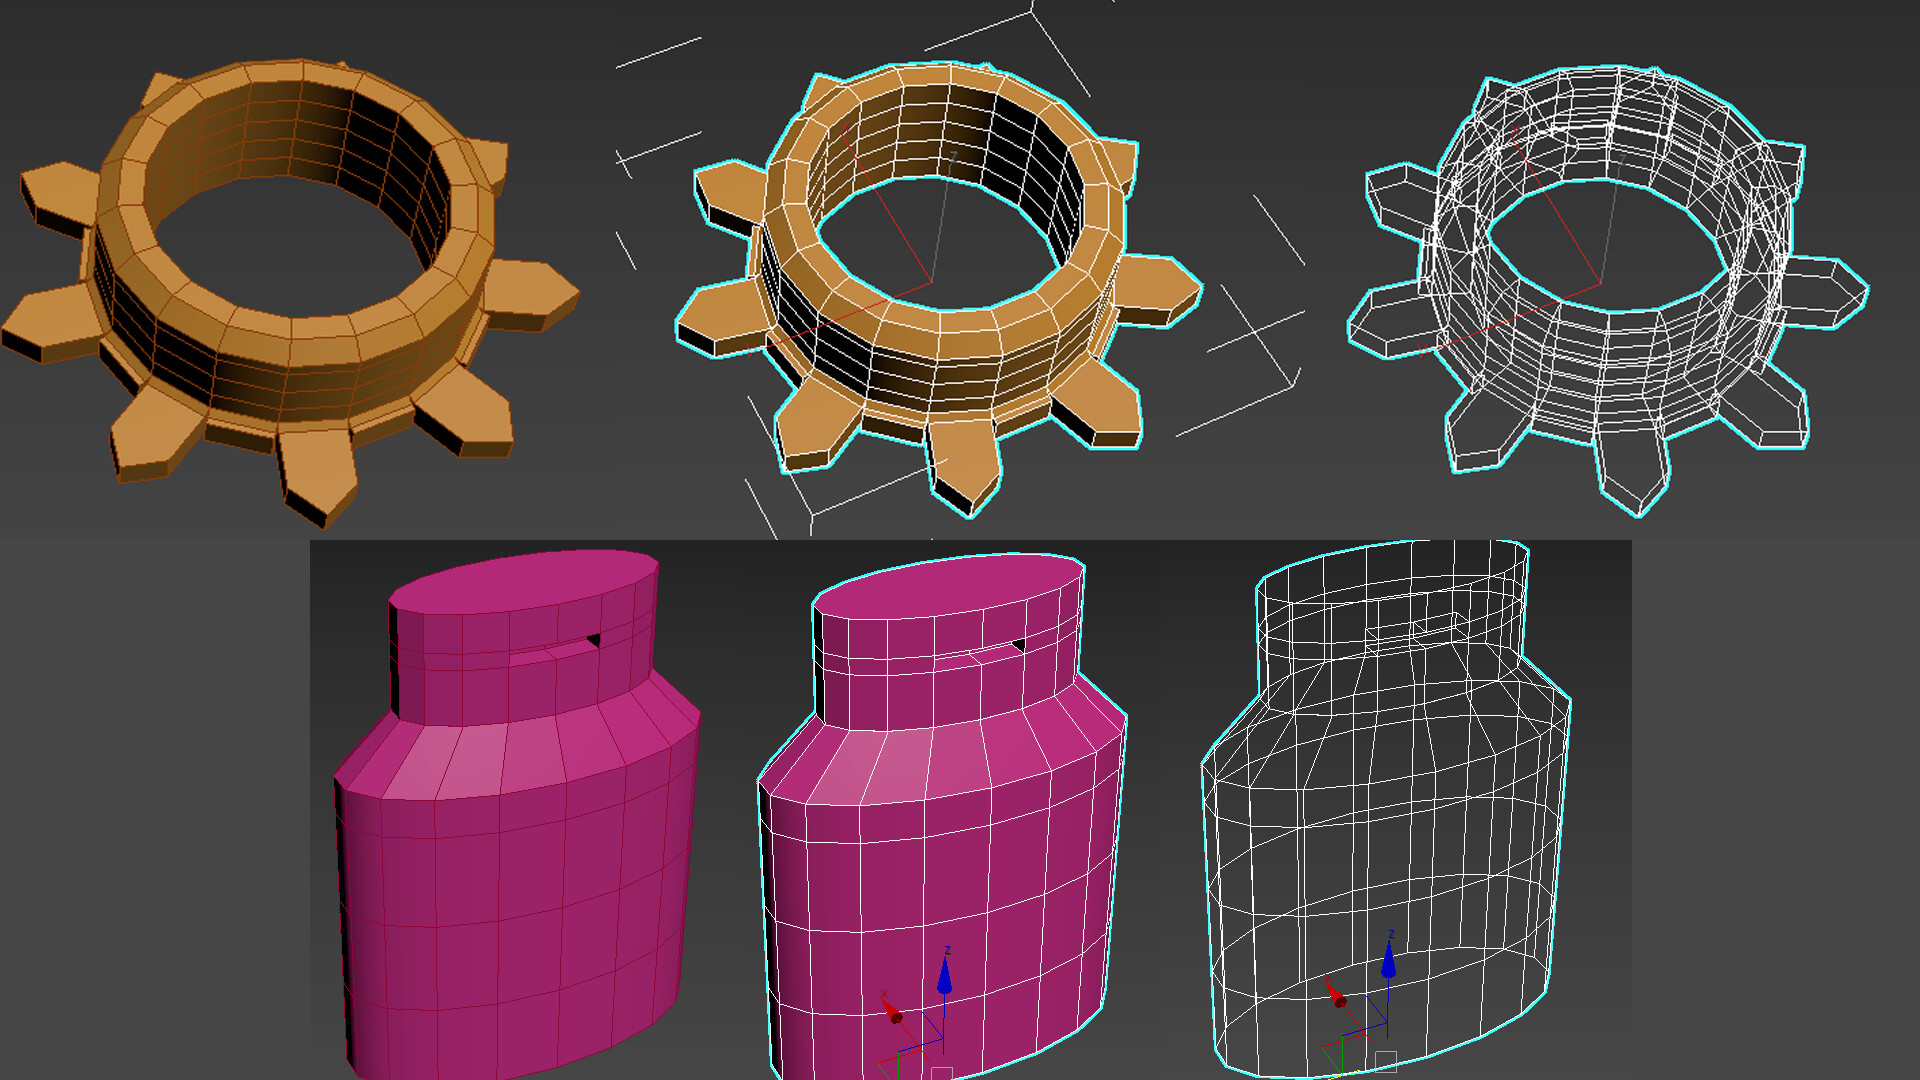Image resolution: width=1920 pixels, height=1080 pixels.
Task: Click the green Y-axis of the wireframe bottle gizmo
Action: tap(1342, 1053)
